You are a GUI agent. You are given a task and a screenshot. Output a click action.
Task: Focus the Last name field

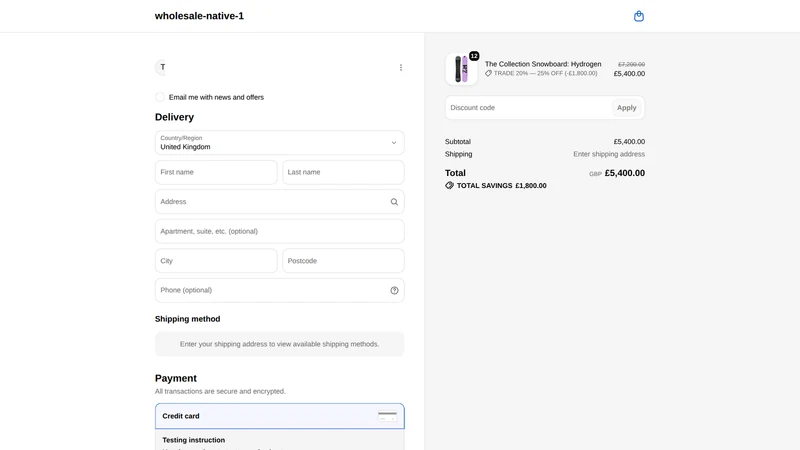click(x=343, y=172)
